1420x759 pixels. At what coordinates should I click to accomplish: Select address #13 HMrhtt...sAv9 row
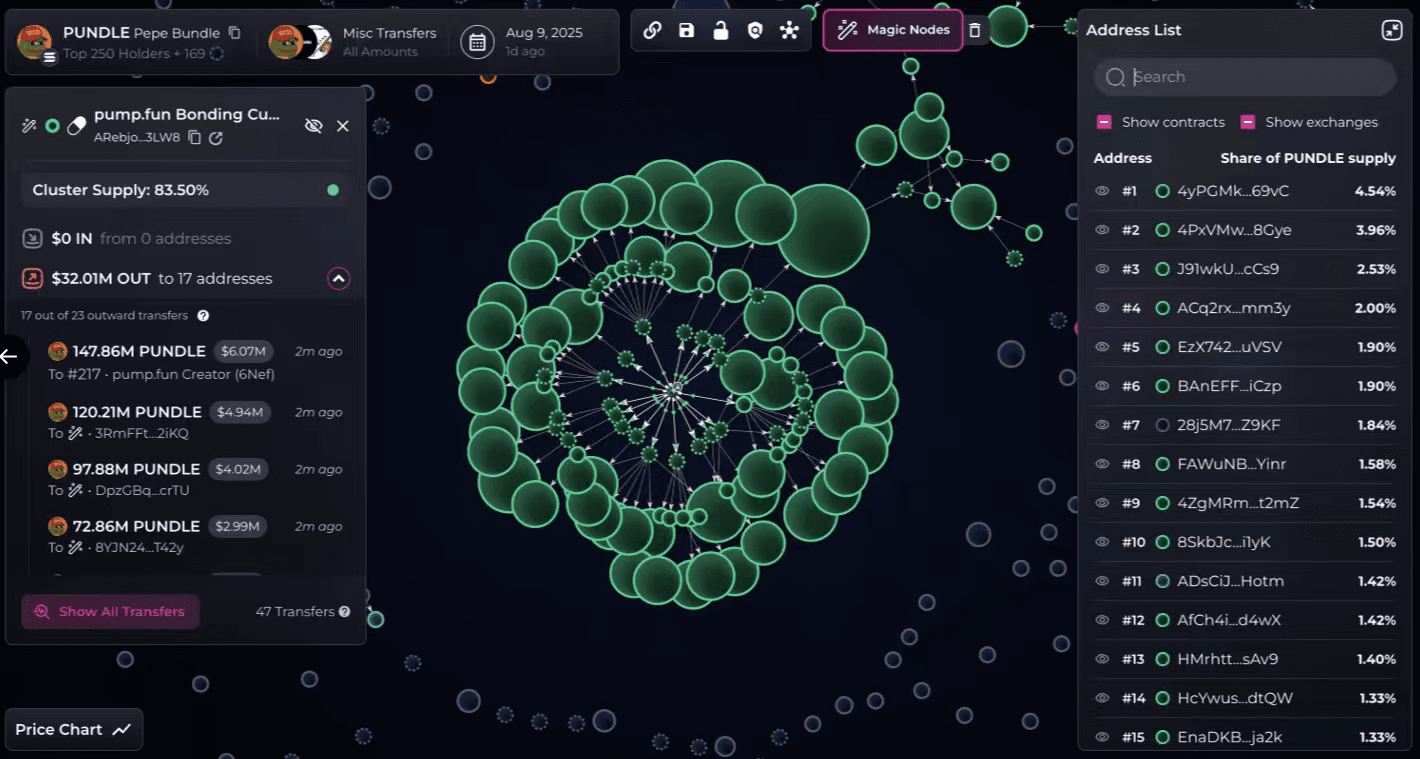[x=1244, y=659]
